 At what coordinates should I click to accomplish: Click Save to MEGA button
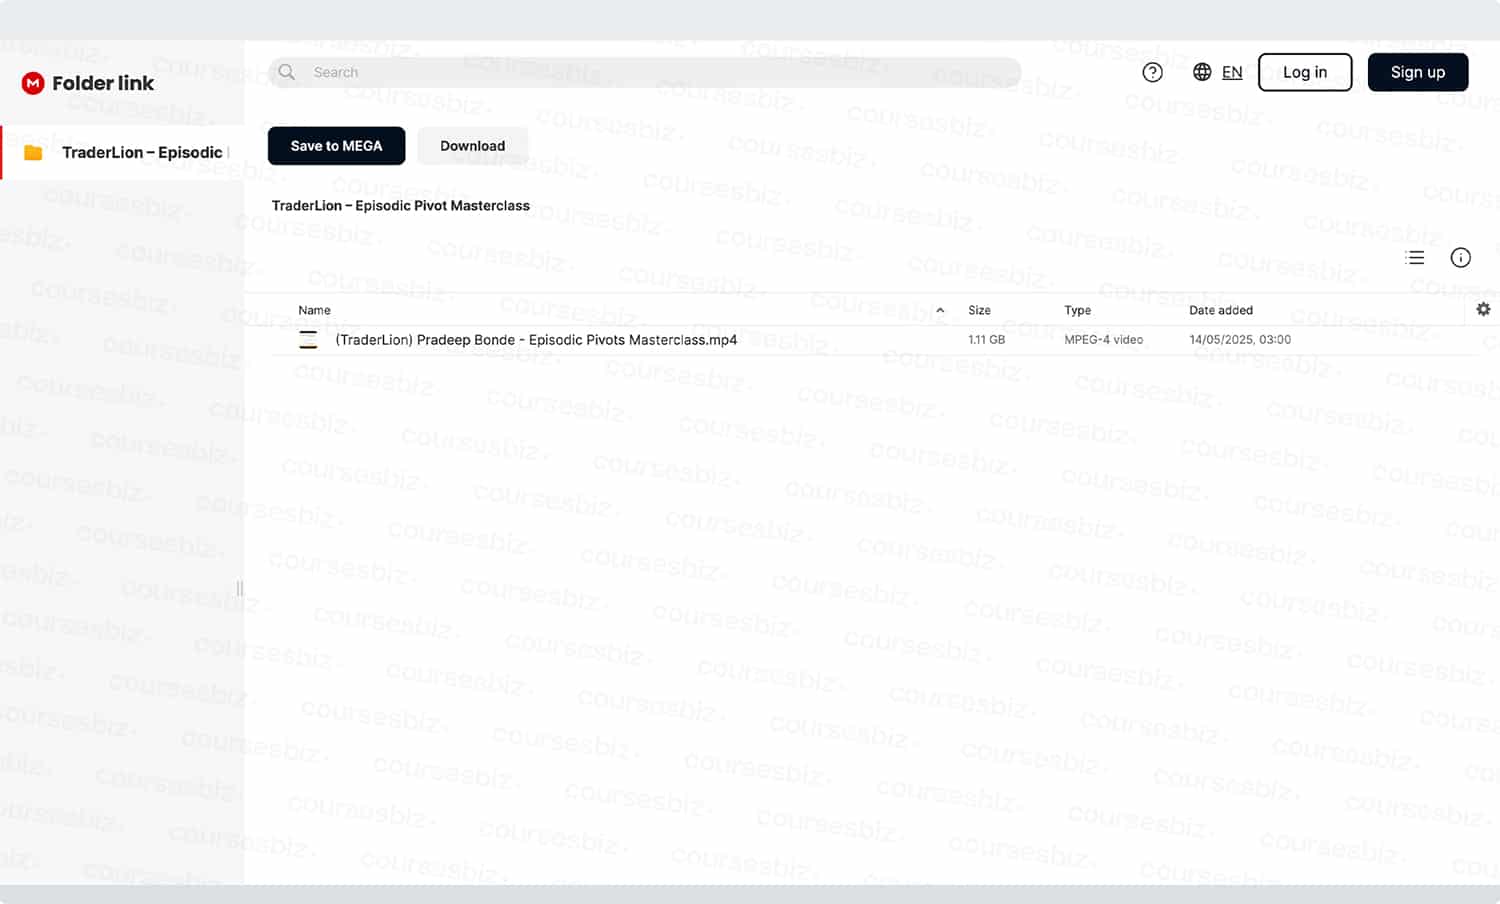tap(336, 146)
